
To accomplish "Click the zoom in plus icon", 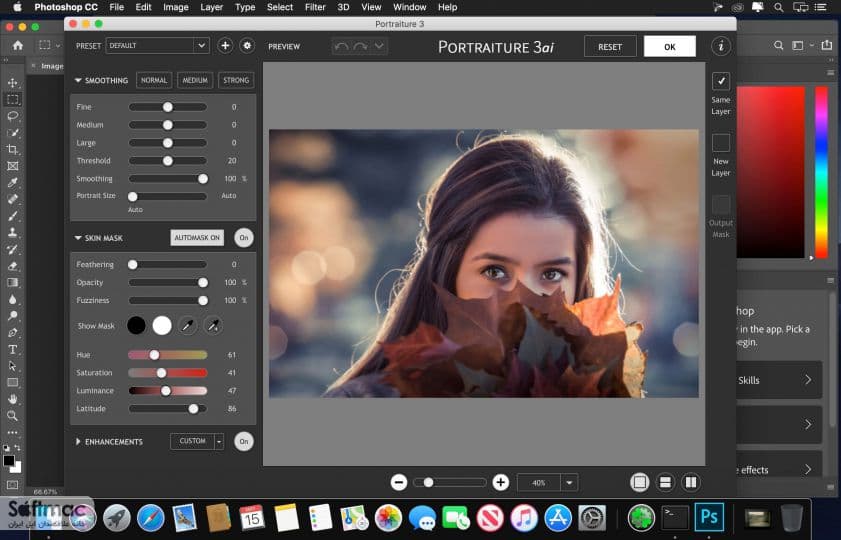I will [x=500, y=483].
